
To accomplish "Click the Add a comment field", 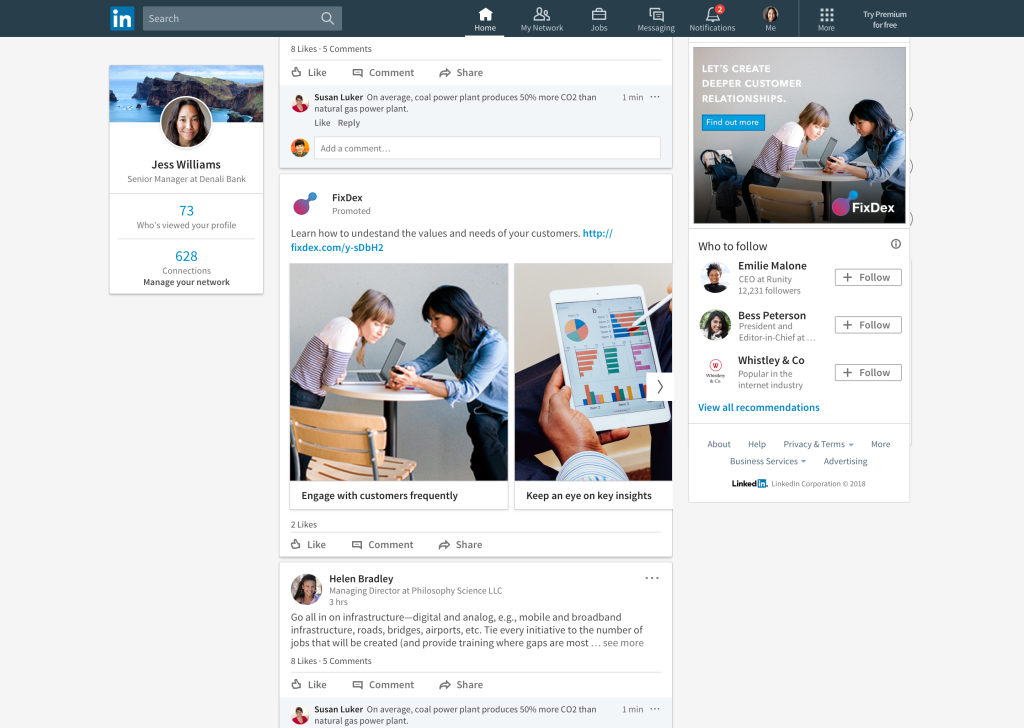I will click(487, 148).
